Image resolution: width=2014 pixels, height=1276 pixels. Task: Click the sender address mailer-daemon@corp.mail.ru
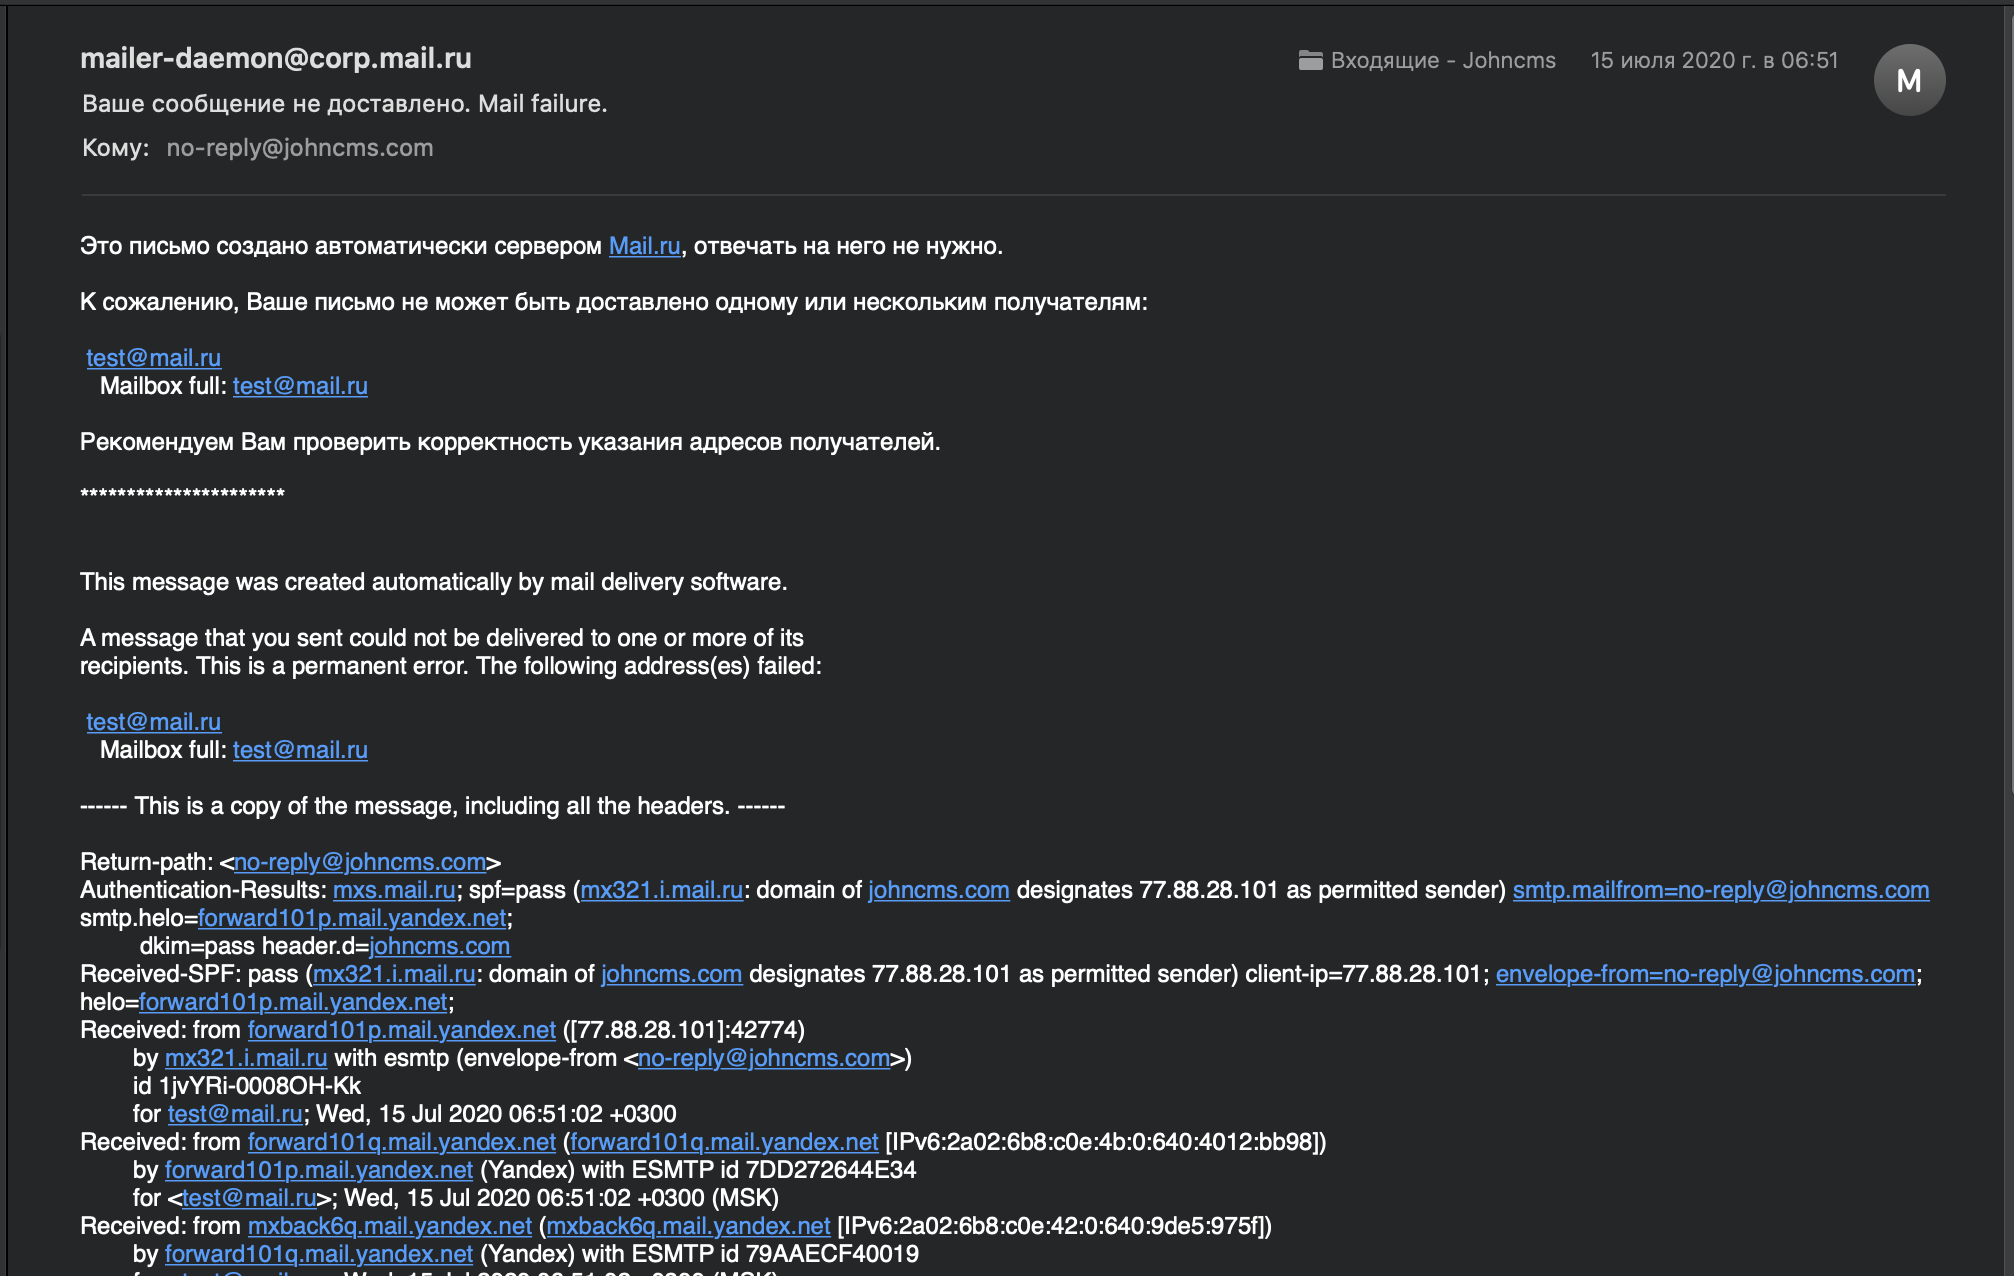tap(276, 59)
